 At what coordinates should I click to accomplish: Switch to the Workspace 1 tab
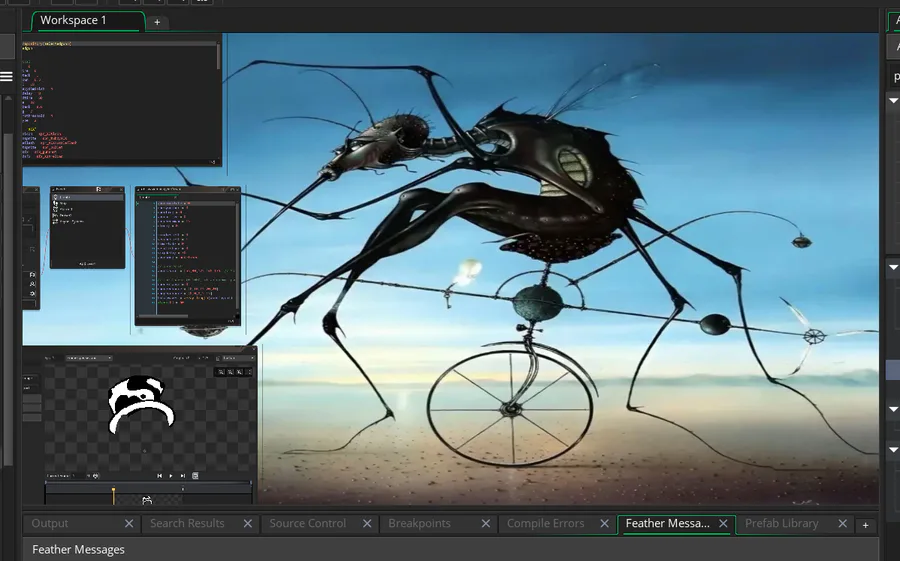tap(73, 20)
